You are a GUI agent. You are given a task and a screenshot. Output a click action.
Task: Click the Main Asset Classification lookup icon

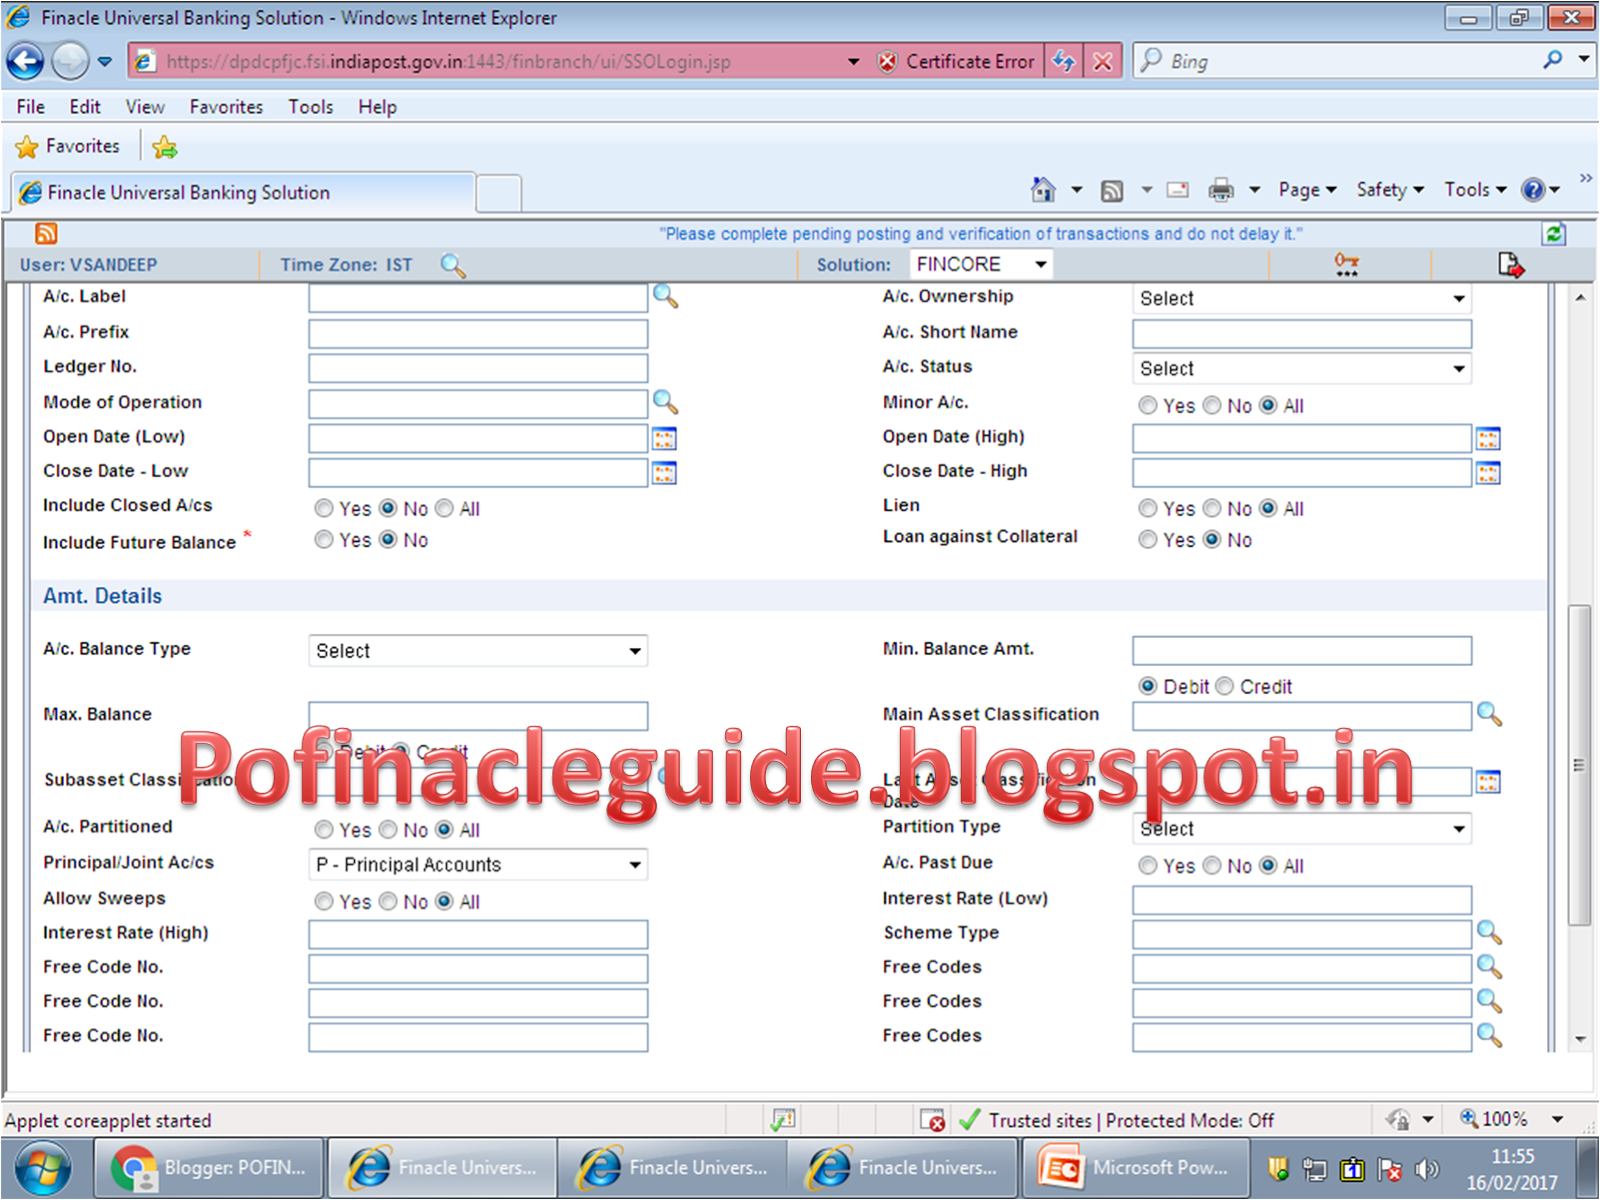point(1490,715)
